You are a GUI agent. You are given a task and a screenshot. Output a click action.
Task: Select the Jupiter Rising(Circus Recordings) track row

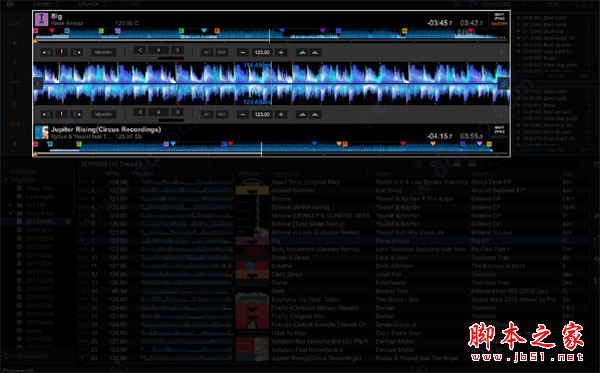pos(333,358)
